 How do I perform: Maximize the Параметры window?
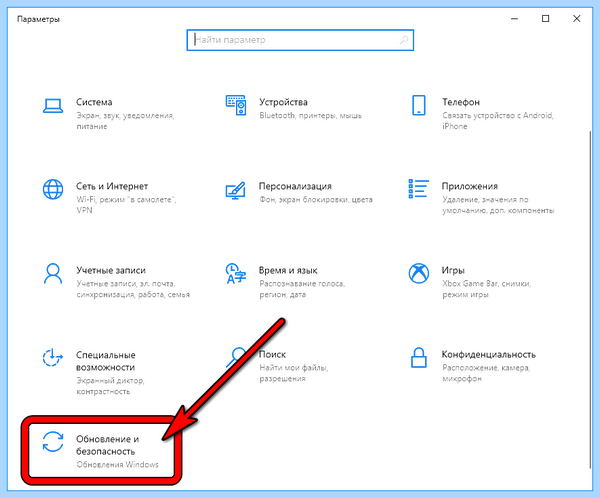point(545,18)
